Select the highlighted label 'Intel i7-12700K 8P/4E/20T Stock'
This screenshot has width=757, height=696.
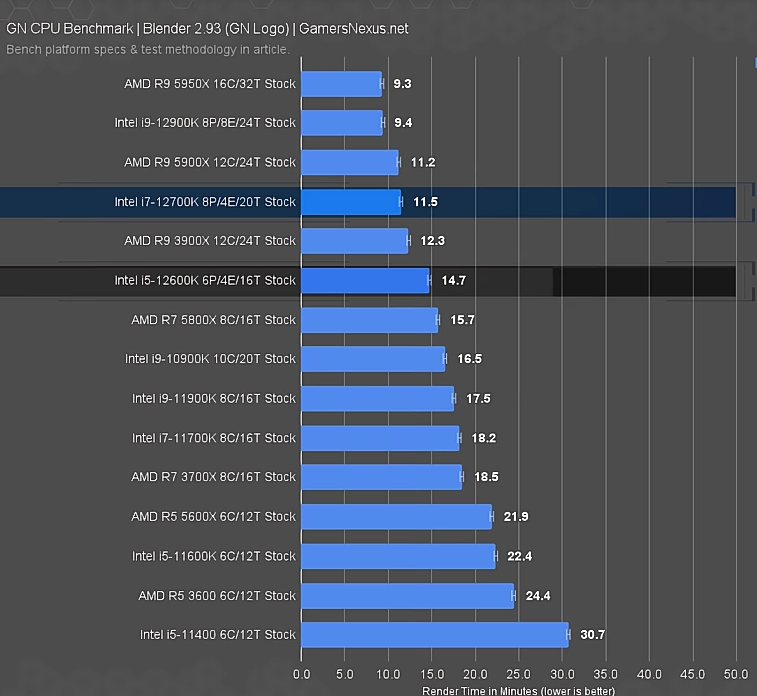pyautogui.click(x=205, y=202)
